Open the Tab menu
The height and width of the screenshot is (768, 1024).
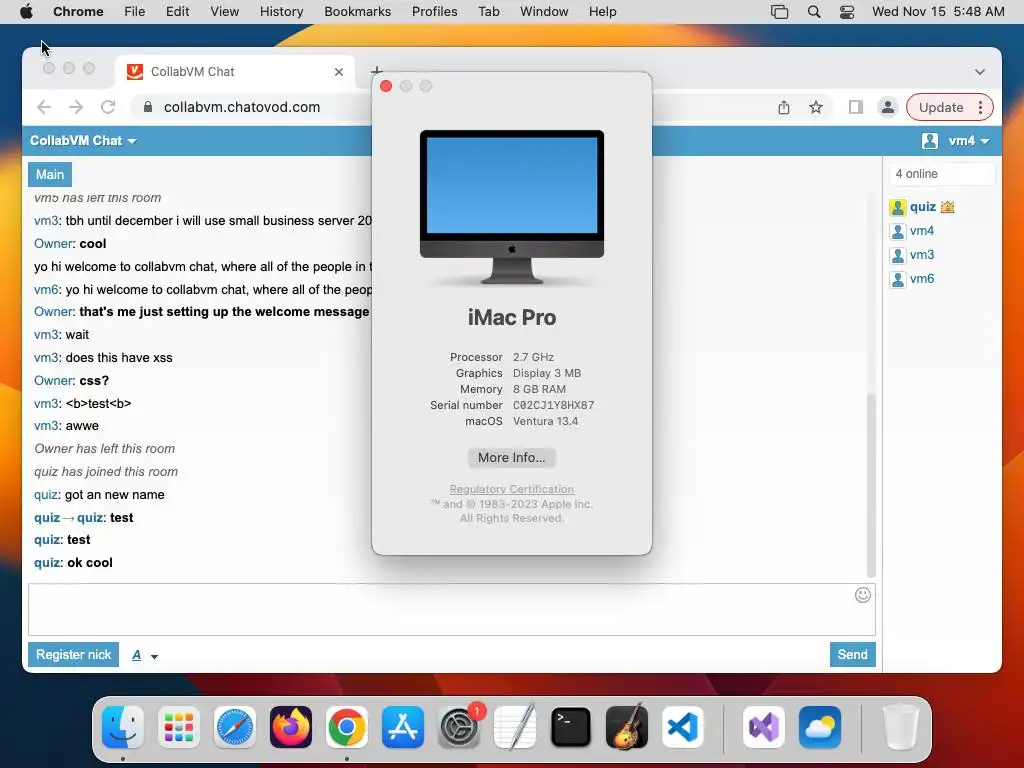pos(488,12)
